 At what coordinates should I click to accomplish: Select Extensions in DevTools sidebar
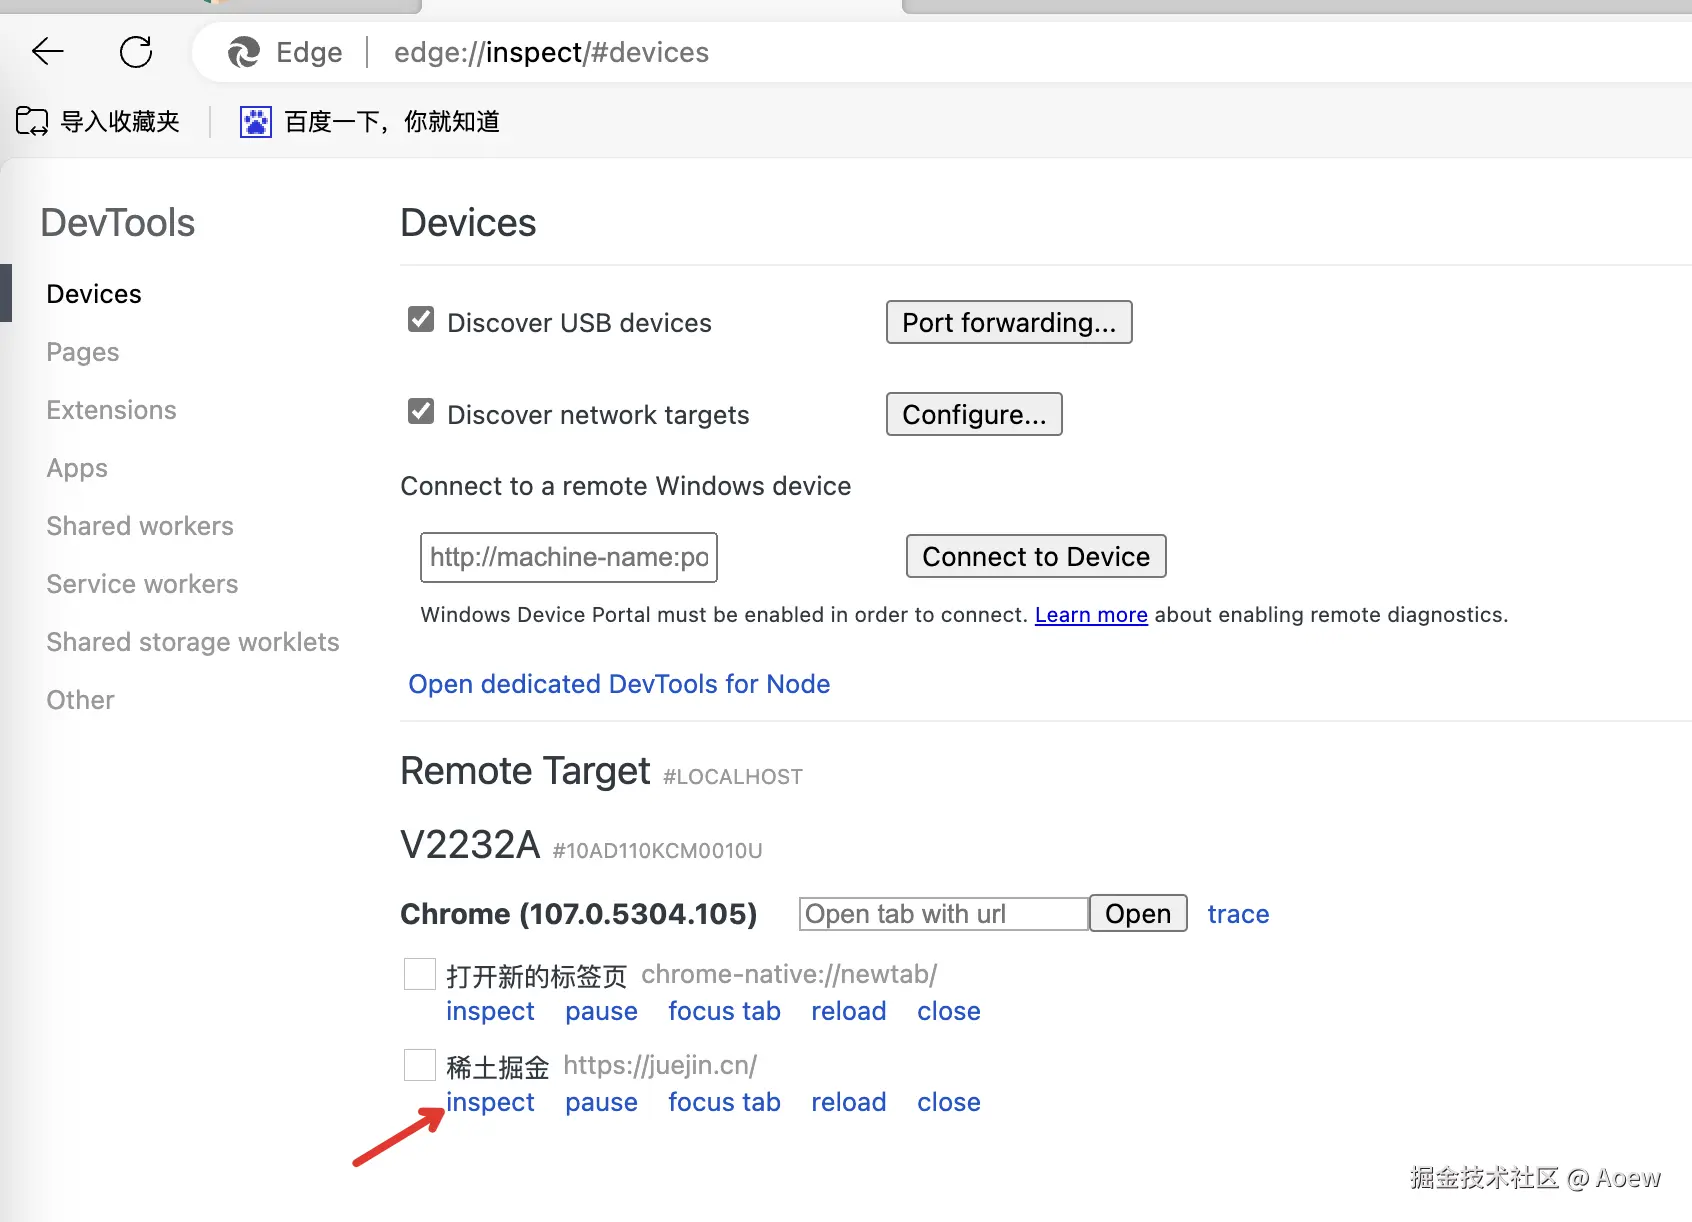coord(111,410)
